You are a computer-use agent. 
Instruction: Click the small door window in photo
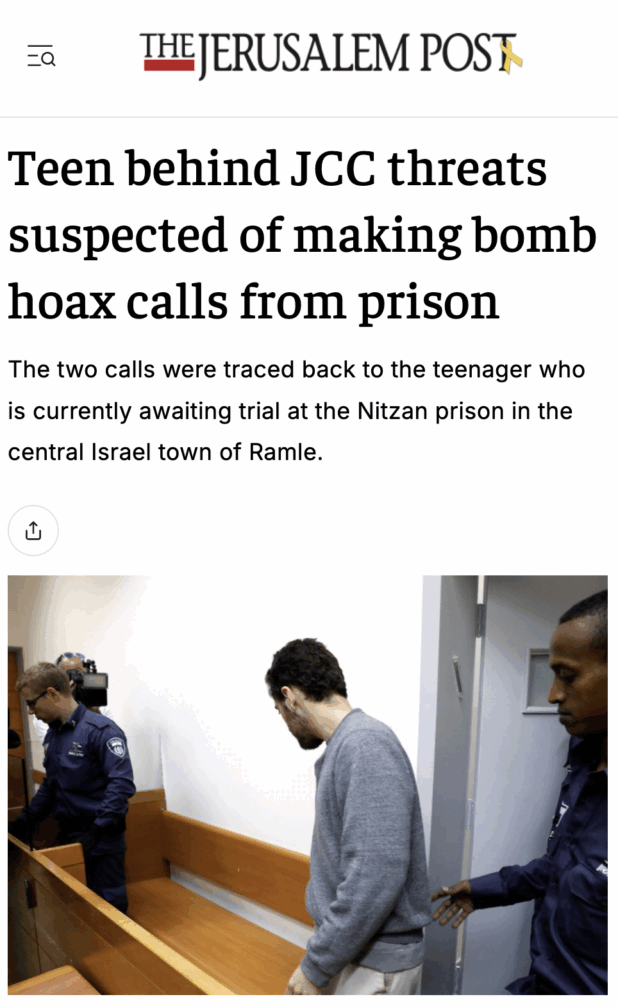pos(542,679)
